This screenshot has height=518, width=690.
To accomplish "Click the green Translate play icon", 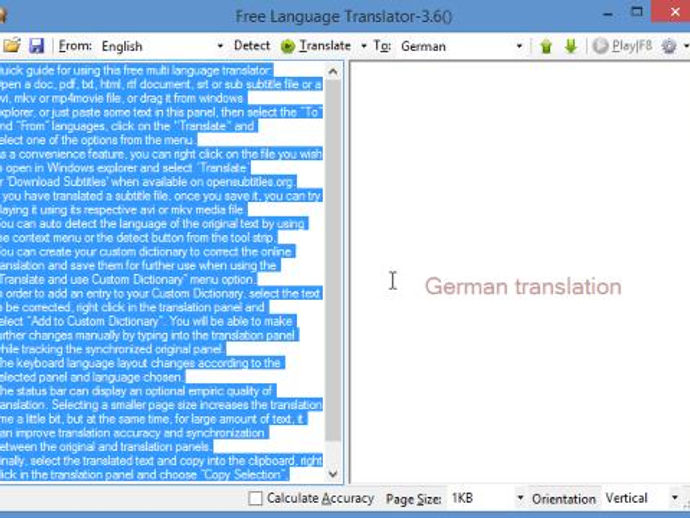I will coord(288,46).
